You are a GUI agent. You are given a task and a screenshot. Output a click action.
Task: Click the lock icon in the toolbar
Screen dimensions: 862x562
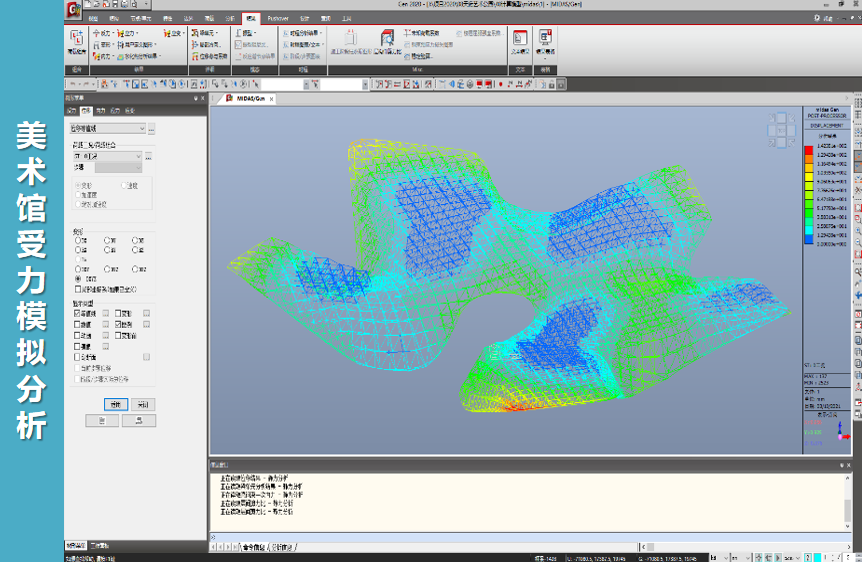(551, 84)
